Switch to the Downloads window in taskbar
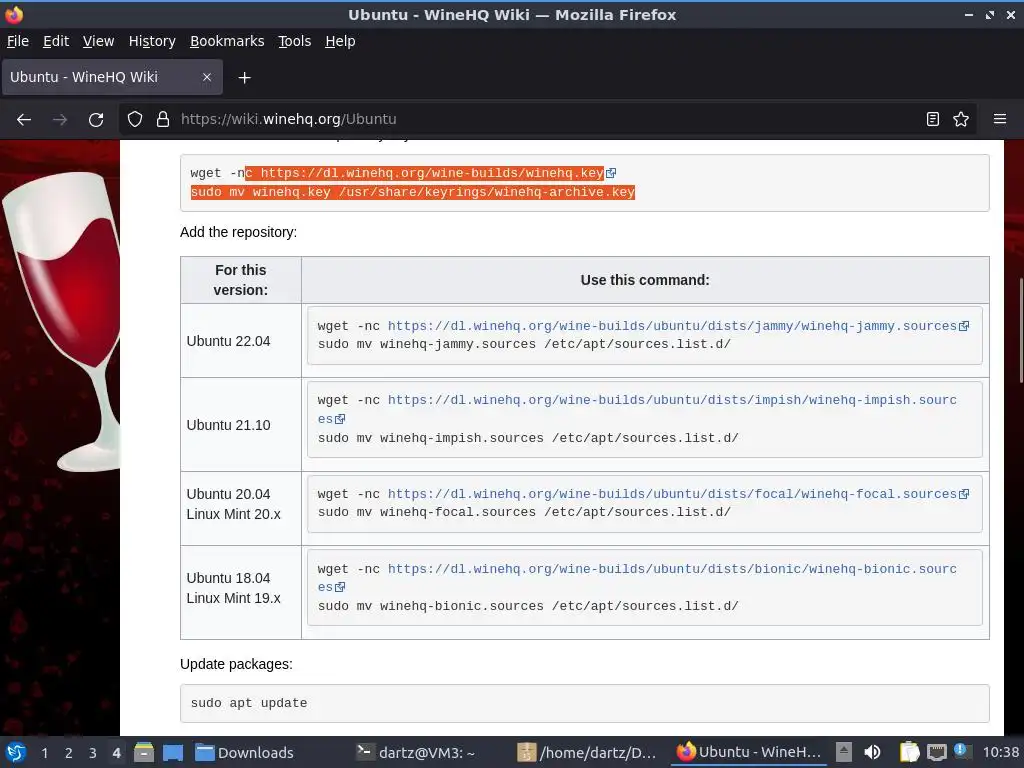 click(x=245, y=752)
